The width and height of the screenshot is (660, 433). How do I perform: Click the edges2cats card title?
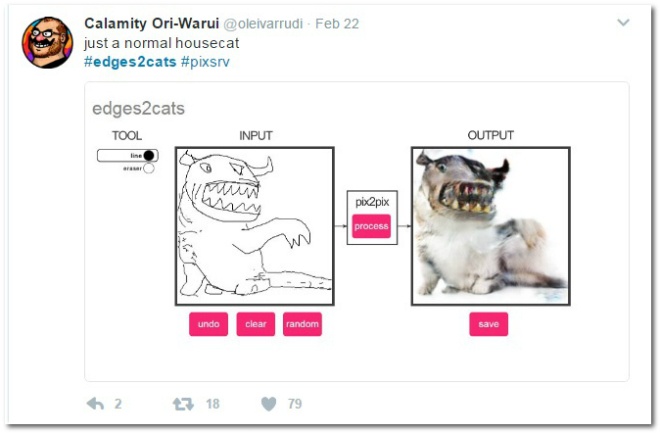138,109
